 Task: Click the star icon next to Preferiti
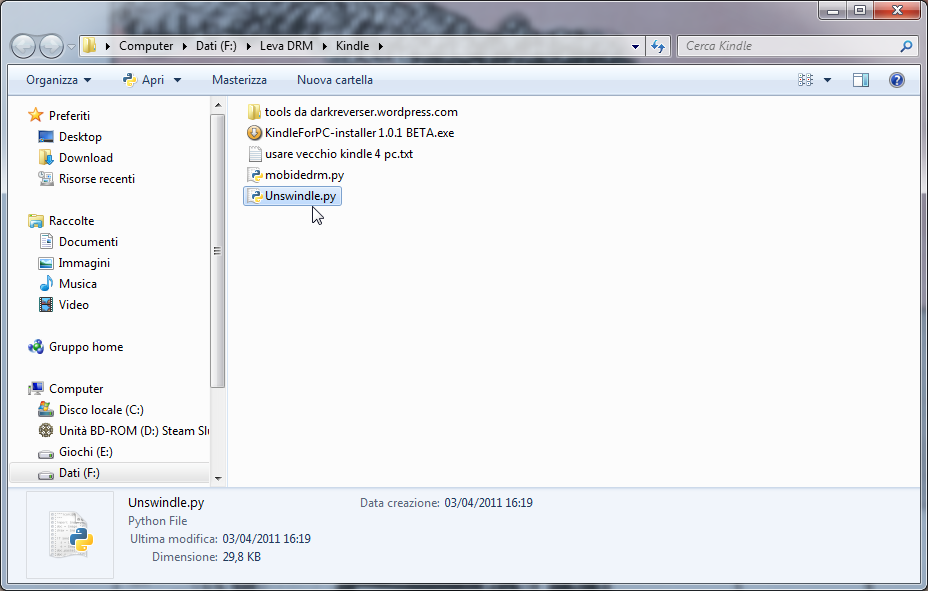36,115
